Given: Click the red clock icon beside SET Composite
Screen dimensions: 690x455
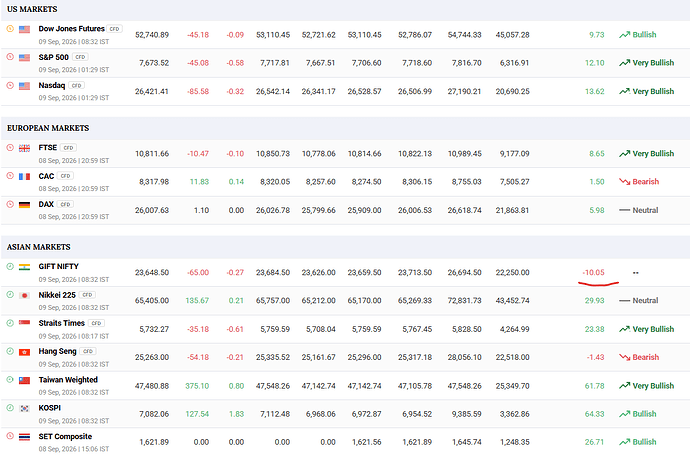Looking at the screenshot, I should (x=10, y=436).
